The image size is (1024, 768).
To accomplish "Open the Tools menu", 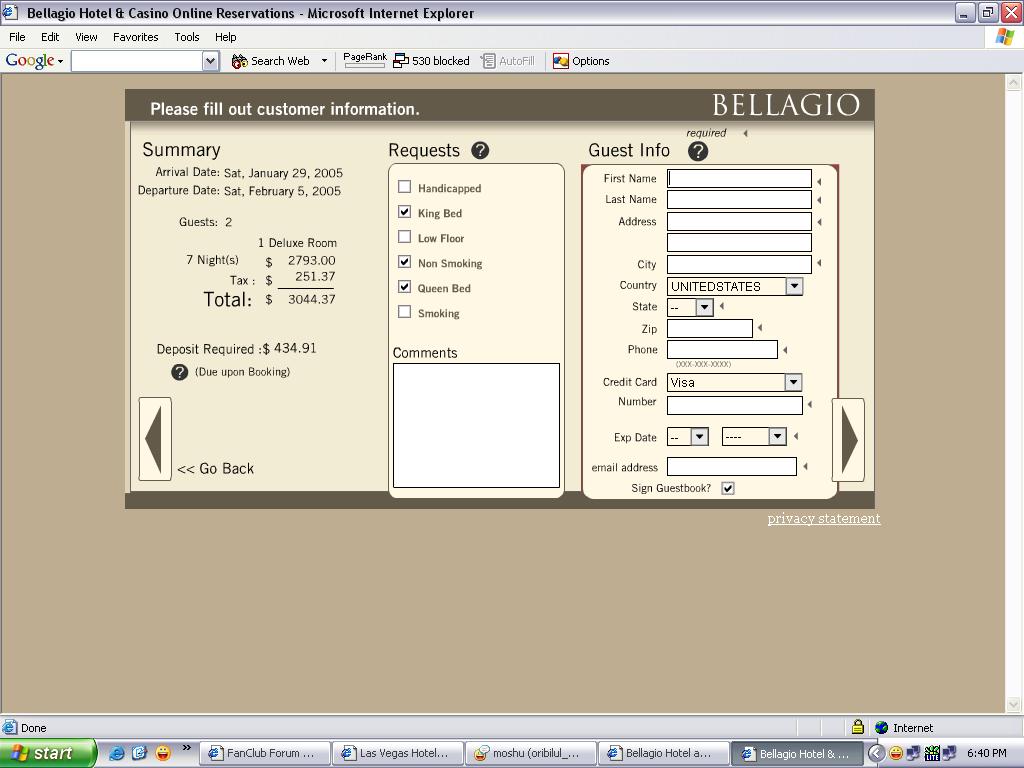I will coord(187,37).
